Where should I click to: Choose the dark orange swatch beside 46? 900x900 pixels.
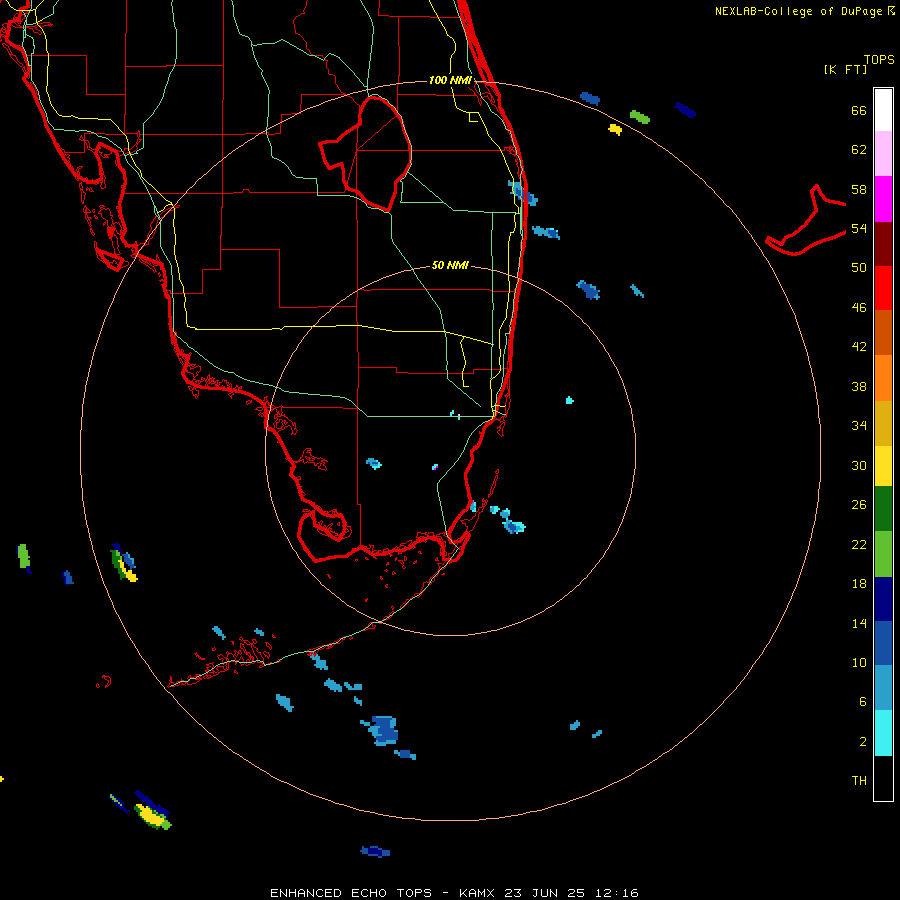click(883, 332)
